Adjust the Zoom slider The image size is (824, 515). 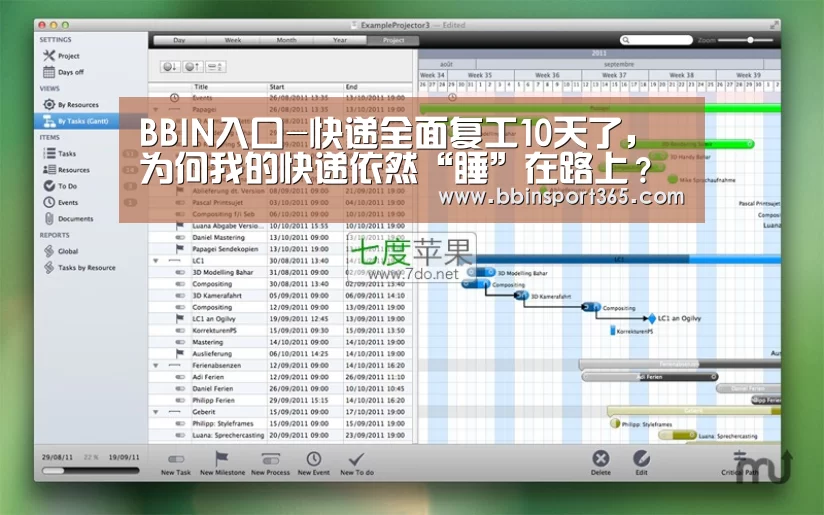(745, 40)
